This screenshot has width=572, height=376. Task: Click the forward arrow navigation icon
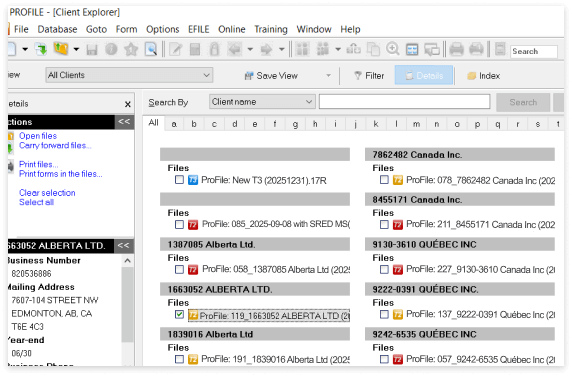266,49
